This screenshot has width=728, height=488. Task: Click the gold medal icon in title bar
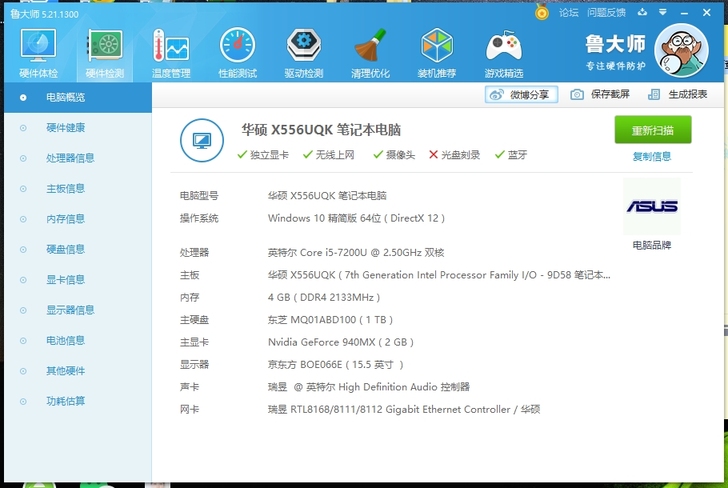pos(541,13)
